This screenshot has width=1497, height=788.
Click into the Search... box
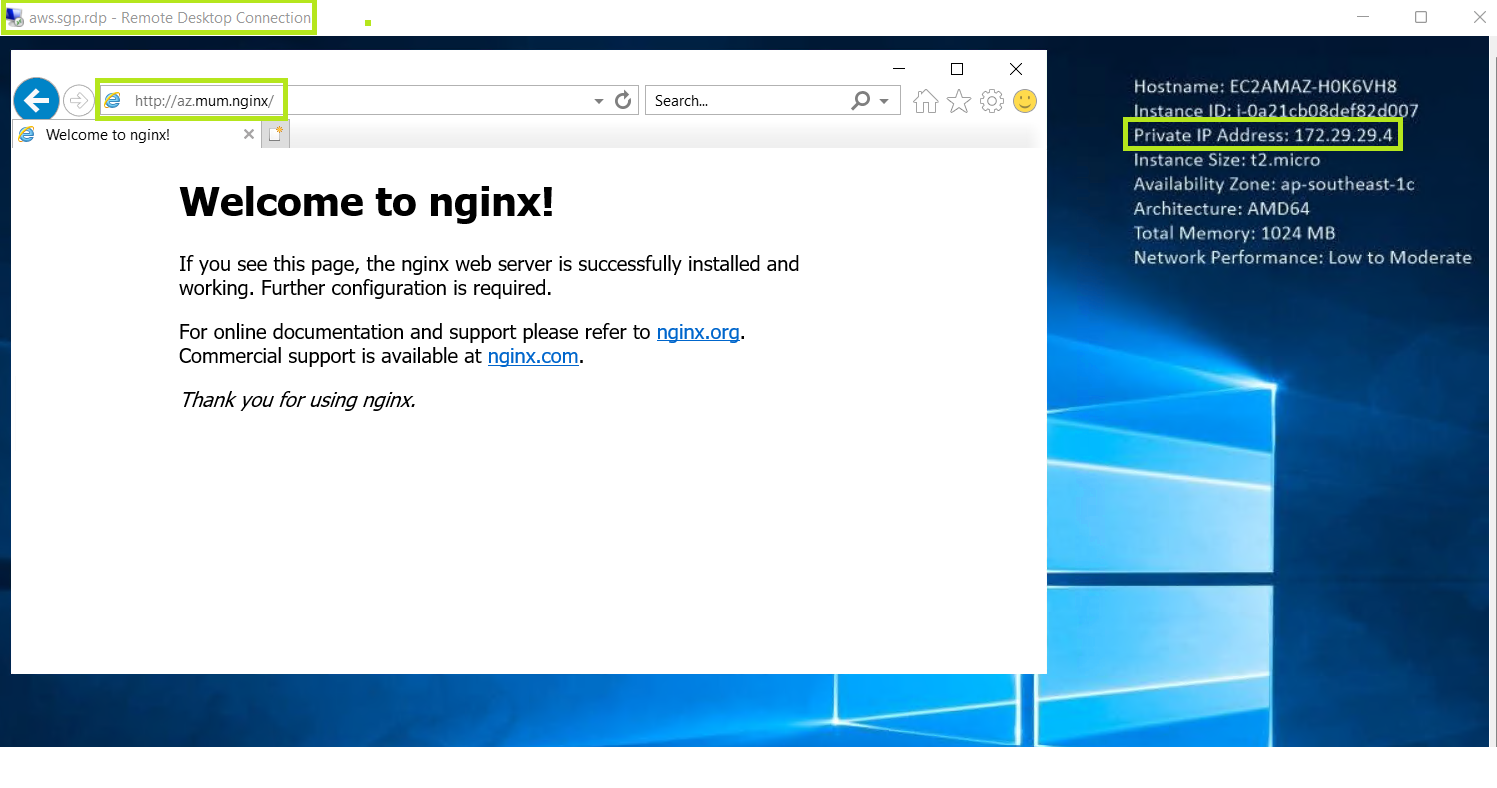click(x=745, y=100)
